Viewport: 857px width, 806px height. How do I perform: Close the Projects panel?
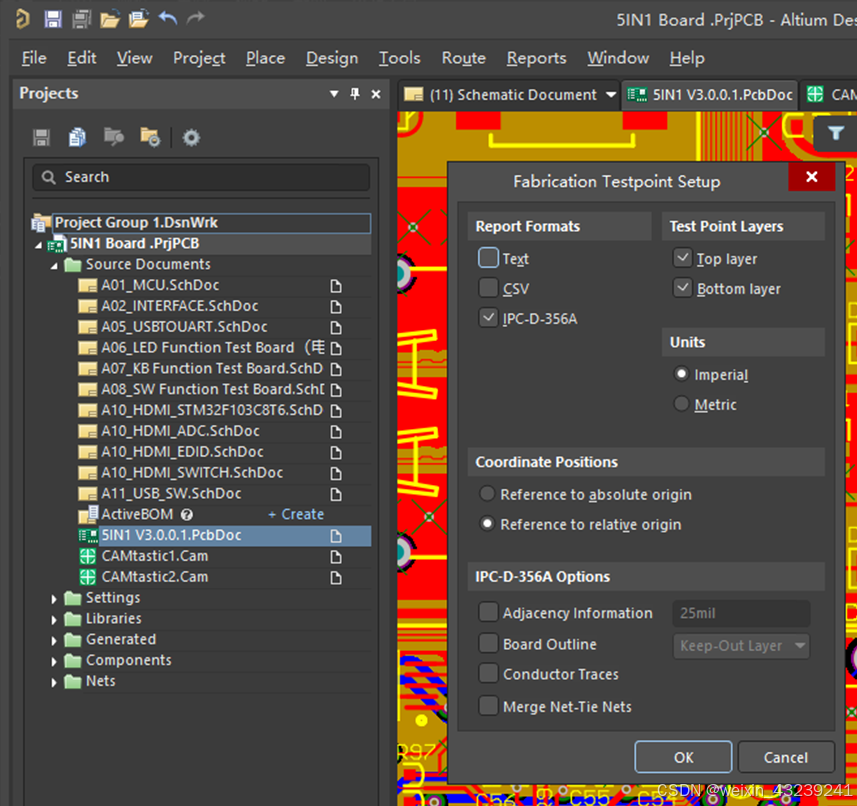376,94
